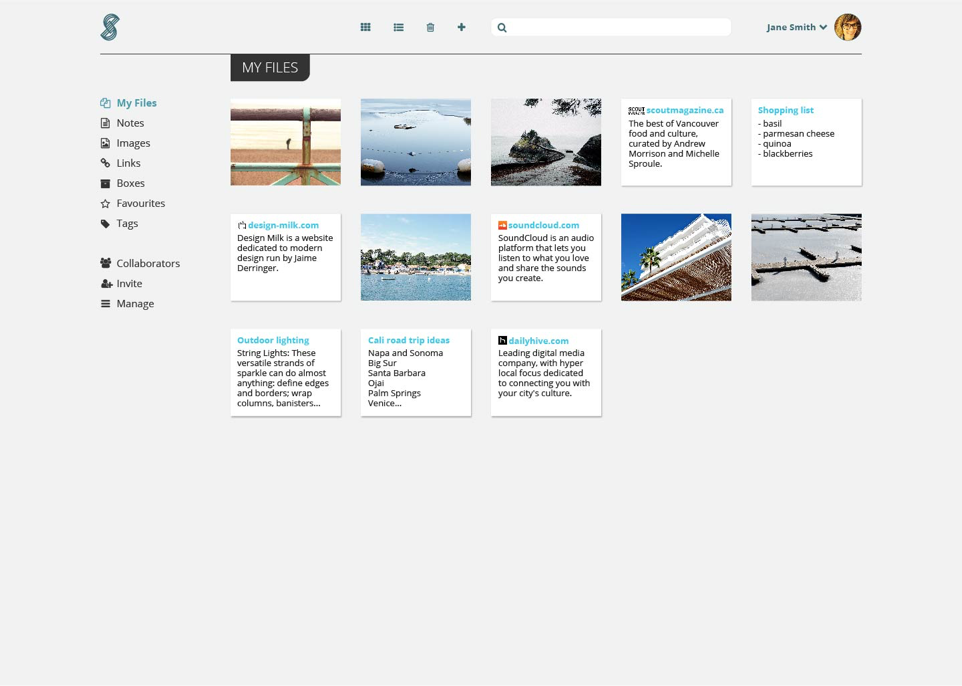
Task: Click the Collaborators people icon
Action: coord(106,263)
